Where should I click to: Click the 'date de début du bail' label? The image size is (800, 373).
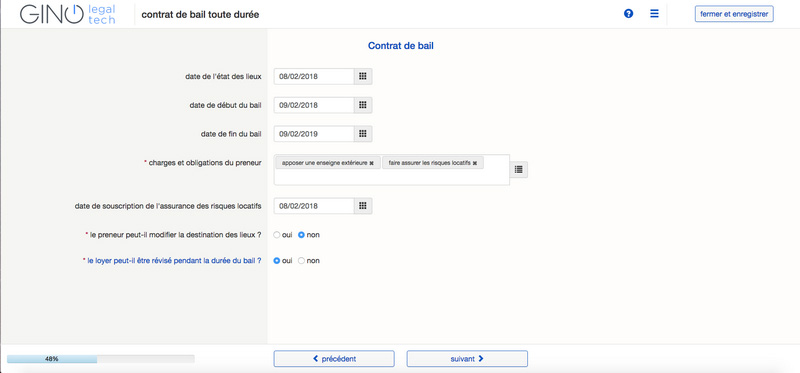pos(226,105)
